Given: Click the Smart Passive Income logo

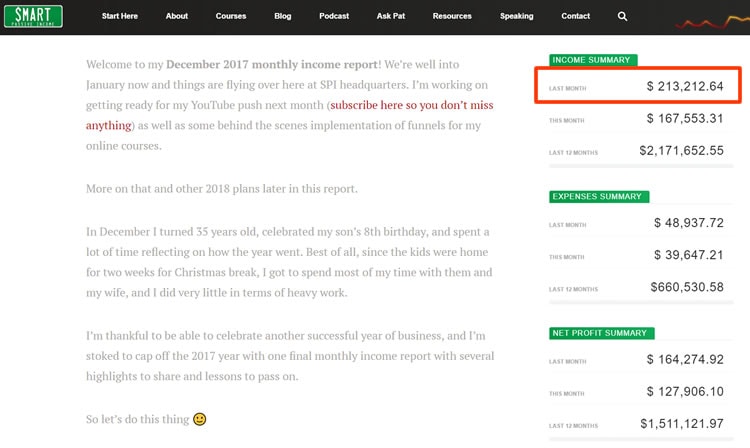Looking at the screenshot, I should [x=33, y=16].
